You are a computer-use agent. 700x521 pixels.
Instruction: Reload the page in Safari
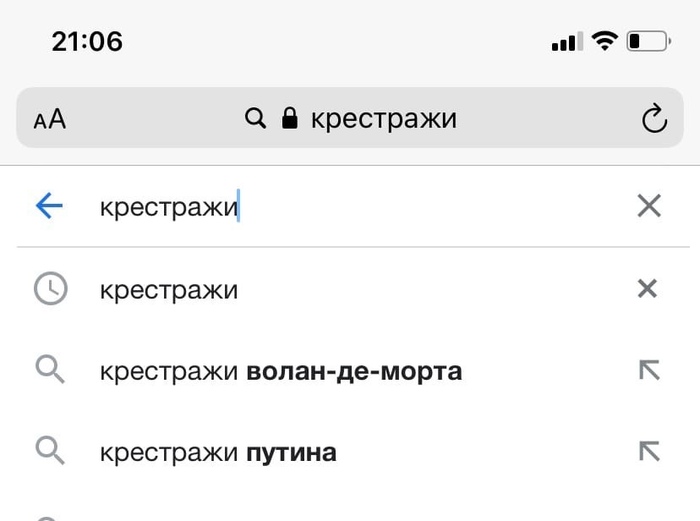653,120
